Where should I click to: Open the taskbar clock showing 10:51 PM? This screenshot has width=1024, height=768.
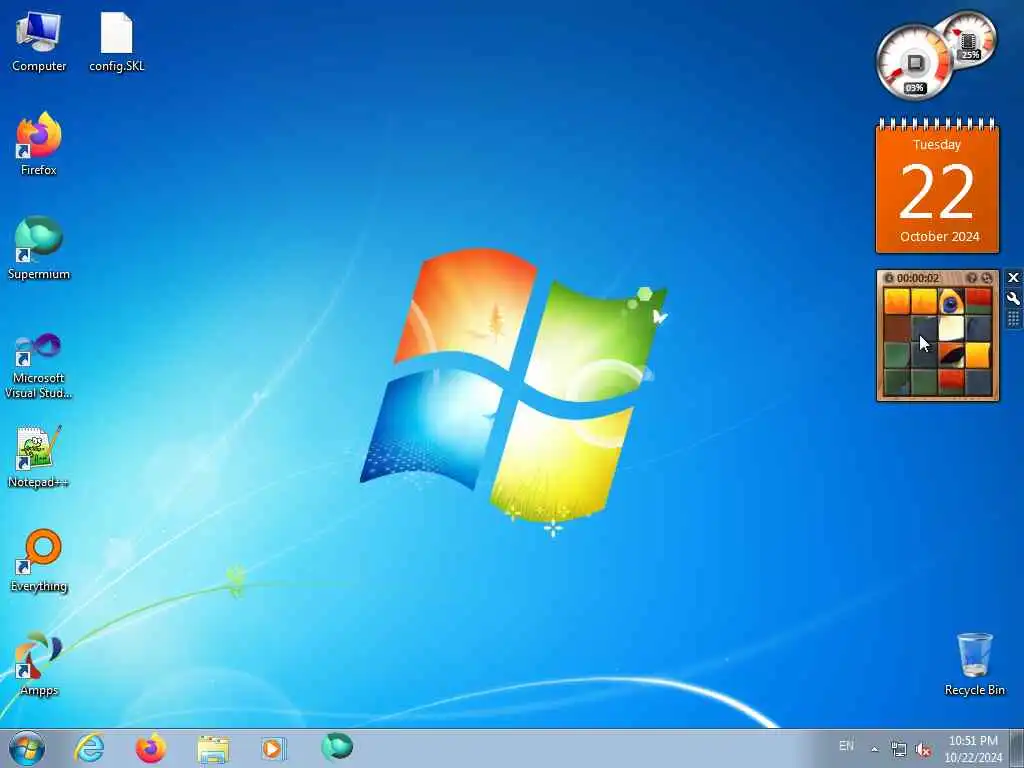point(973,749)
